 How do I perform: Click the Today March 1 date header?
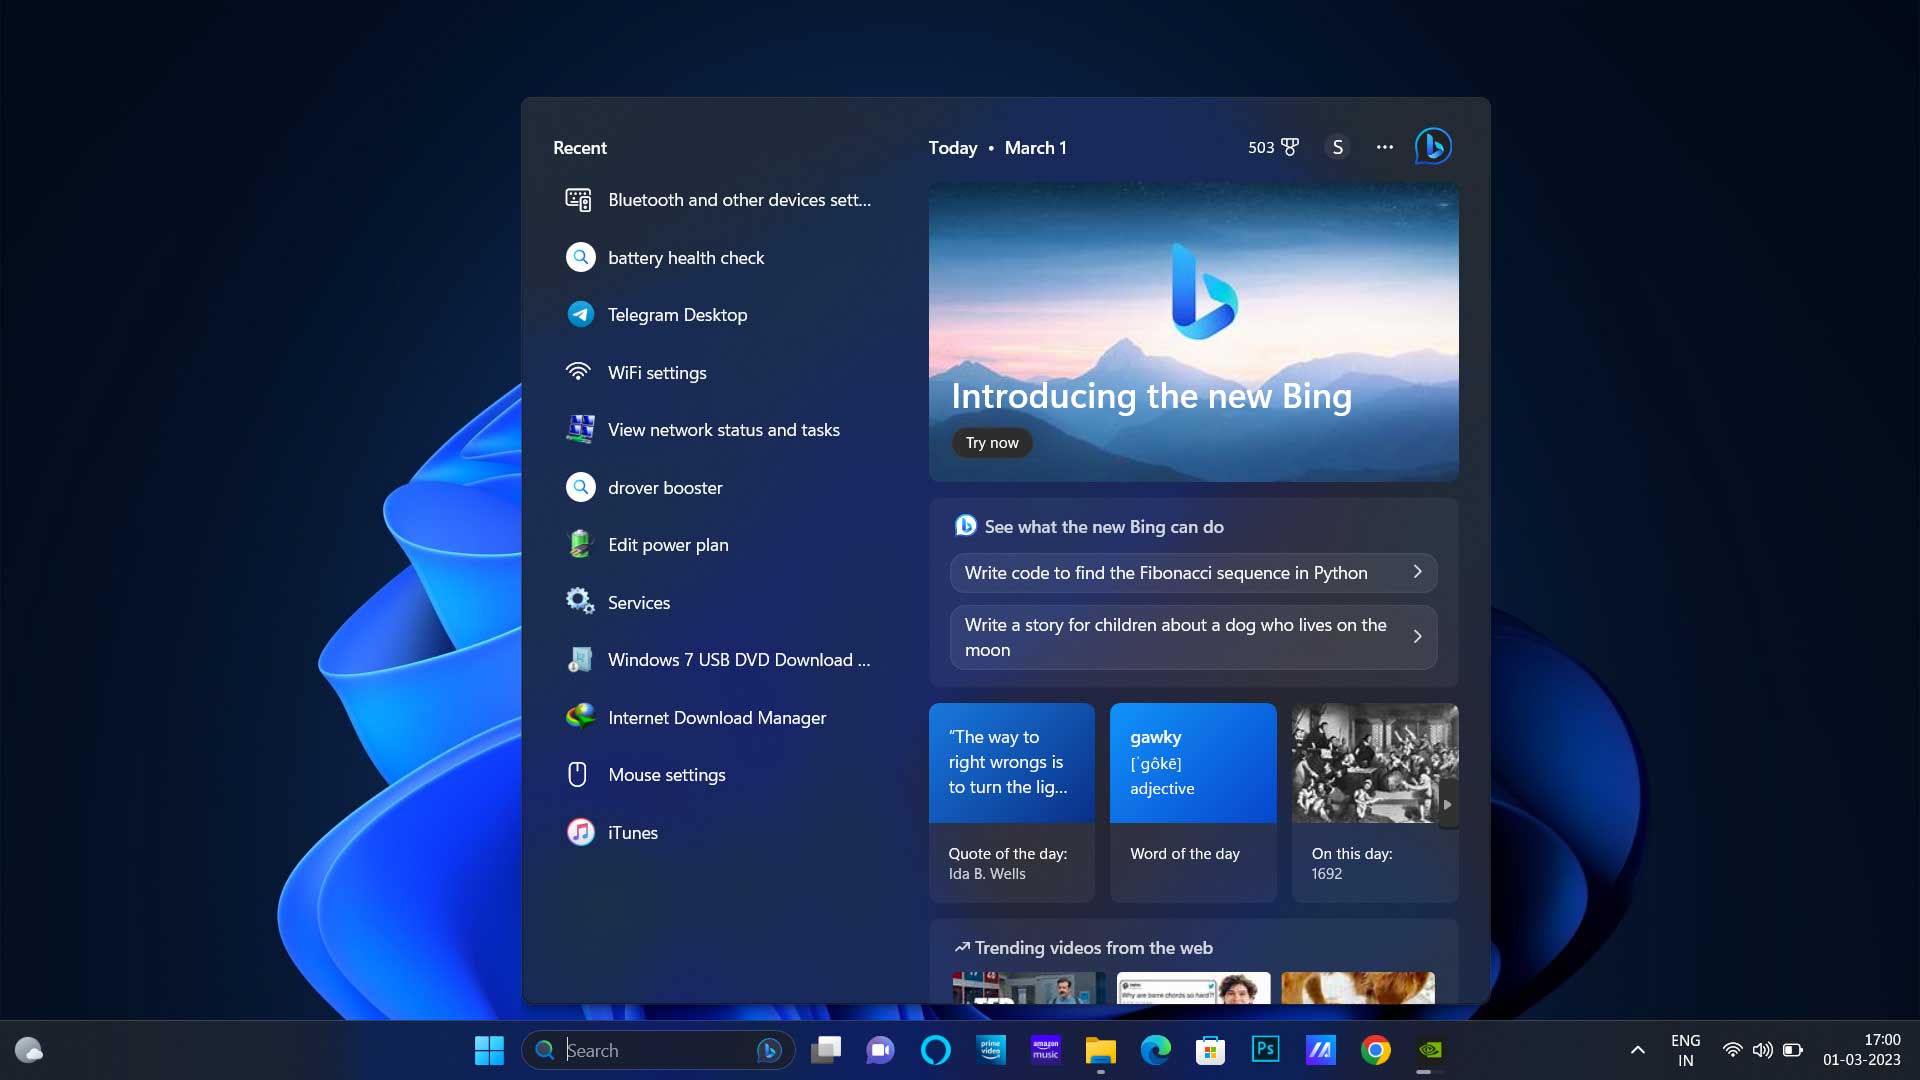pos(997,148)
